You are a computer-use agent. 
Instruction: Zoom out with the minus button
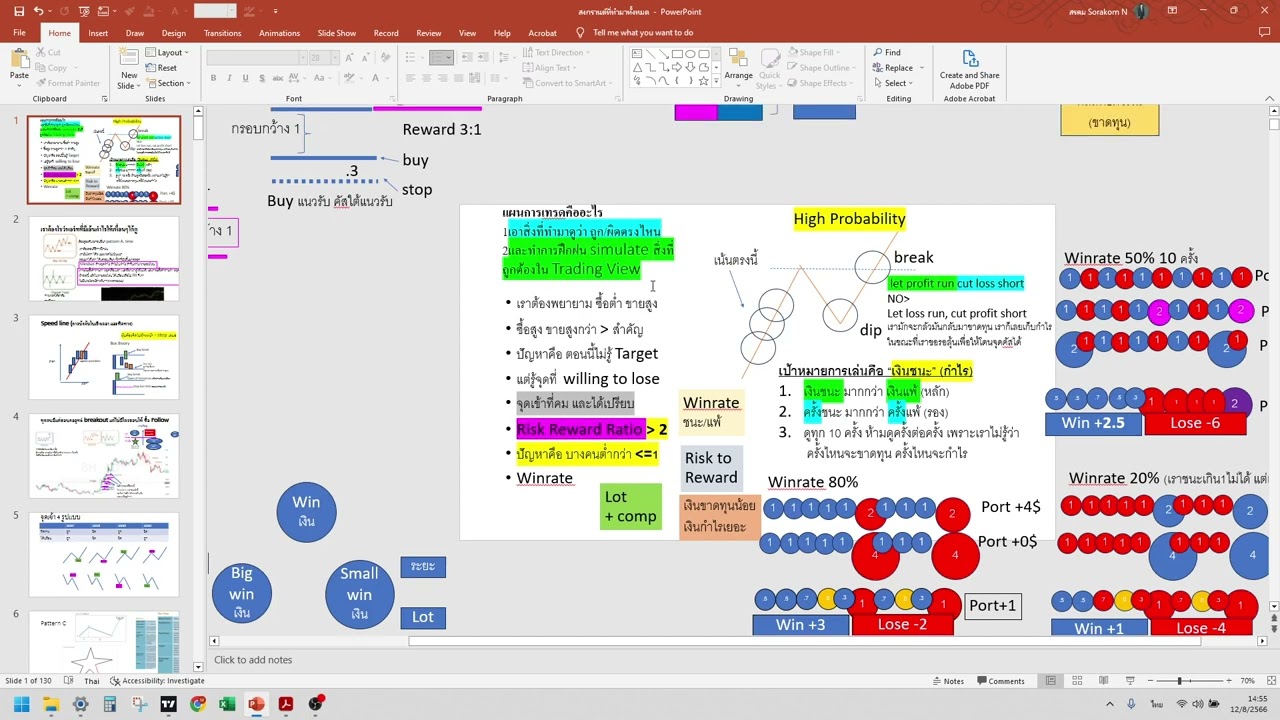point(1148,681)
